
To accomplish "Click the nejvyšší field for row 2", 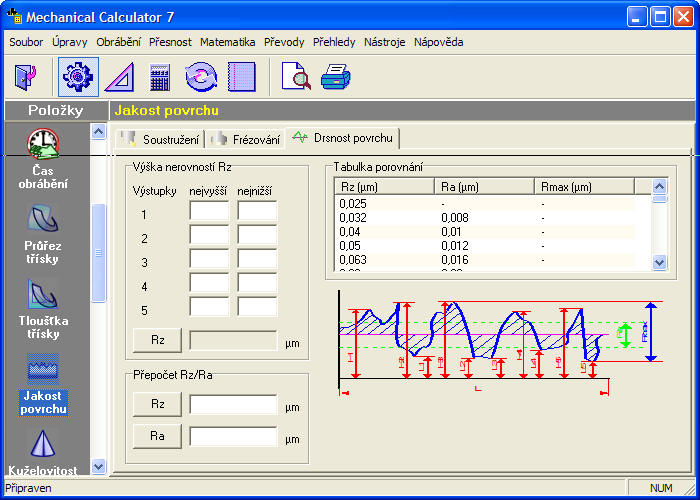I will click(x=209, y=235).
